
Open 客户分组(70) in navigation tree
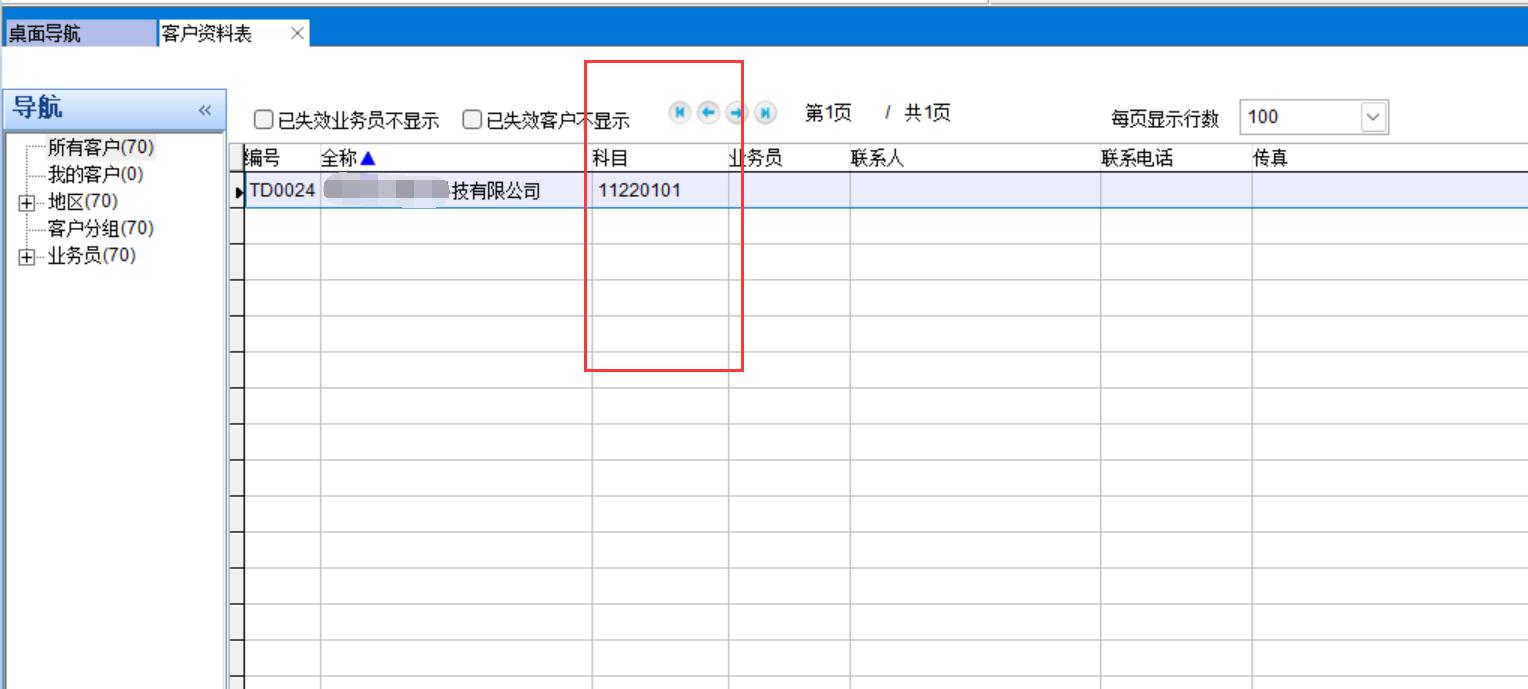(x=101, y=229)
